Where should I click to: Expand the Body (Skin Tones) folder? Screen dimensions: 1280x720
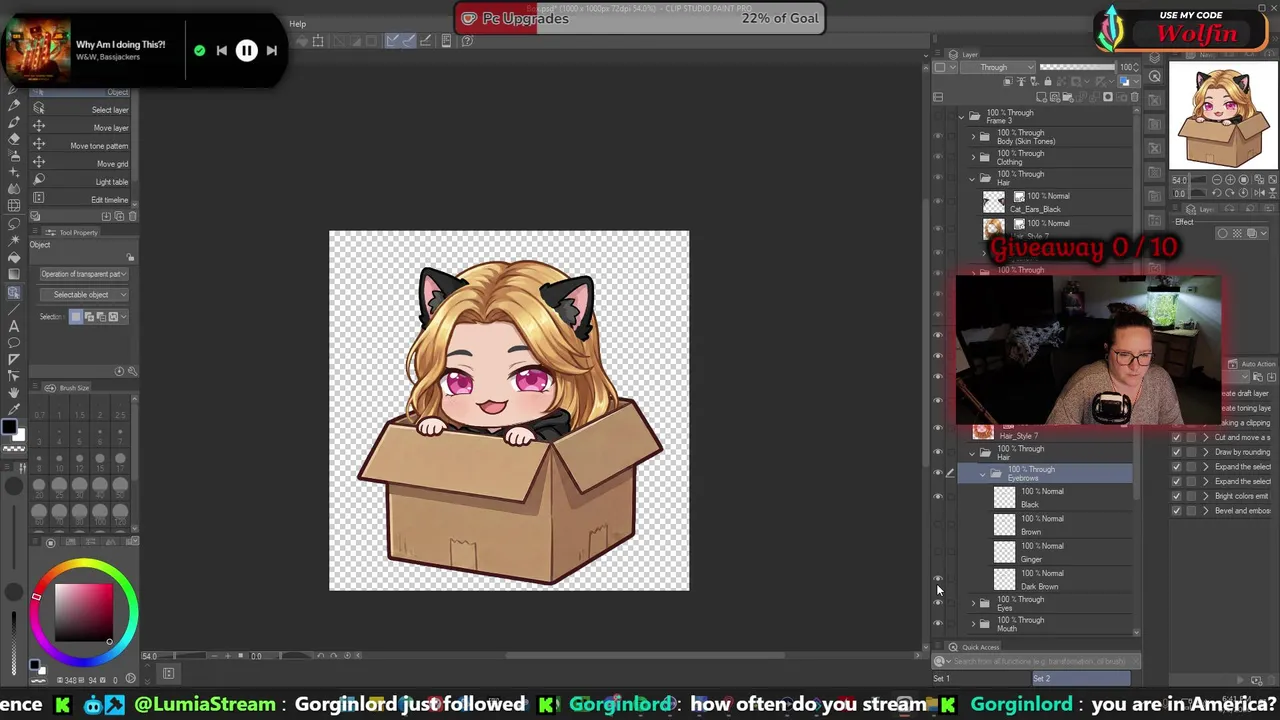point(974,137)
